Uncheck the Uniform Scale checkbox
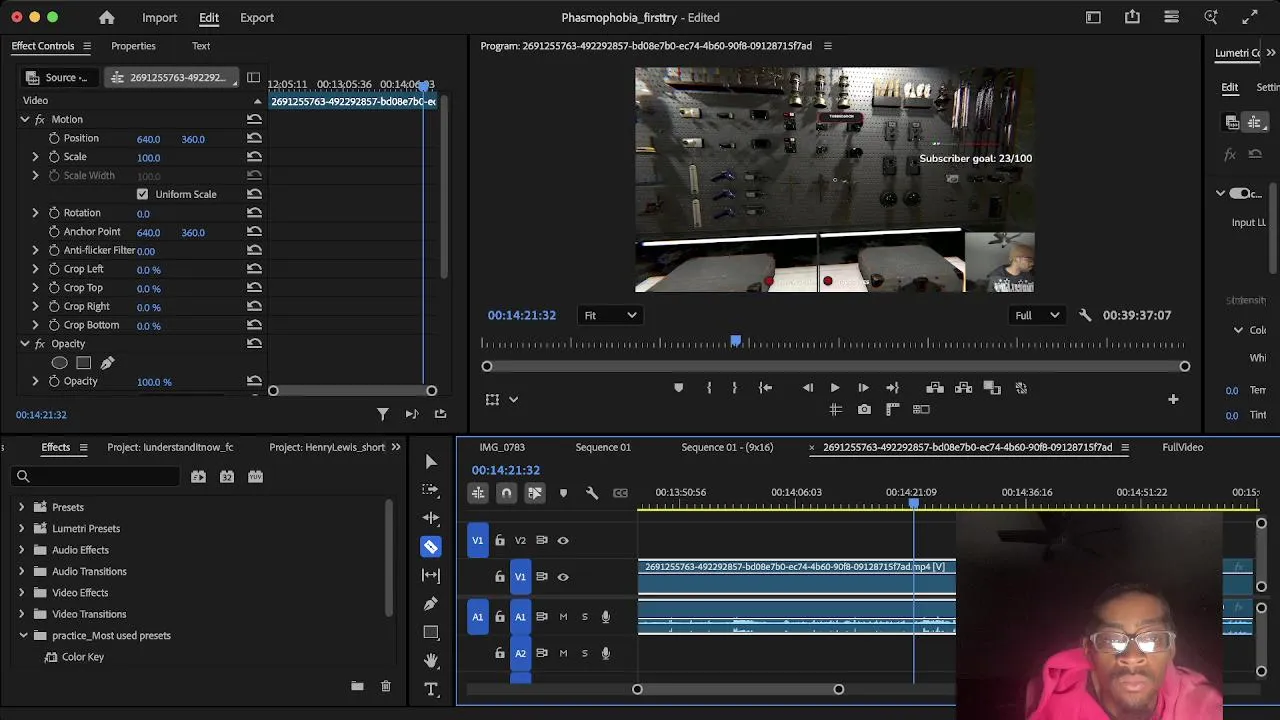Screen dimensions: 1280x720 point(142,194)
